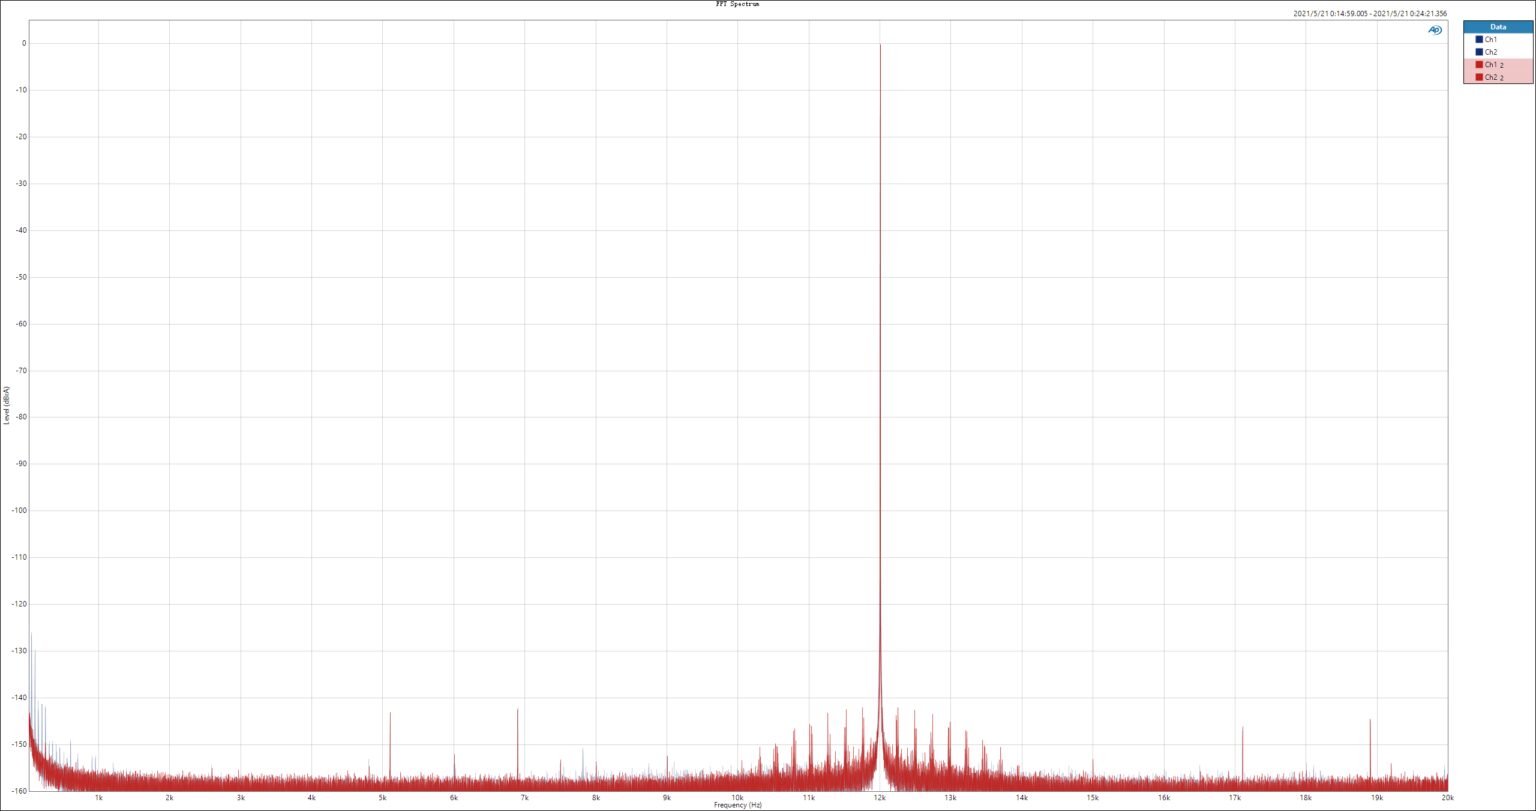Click the blue Ch2 color swatch in legend
This screenshot has height=811, width=1536.
coord(1478,52)
